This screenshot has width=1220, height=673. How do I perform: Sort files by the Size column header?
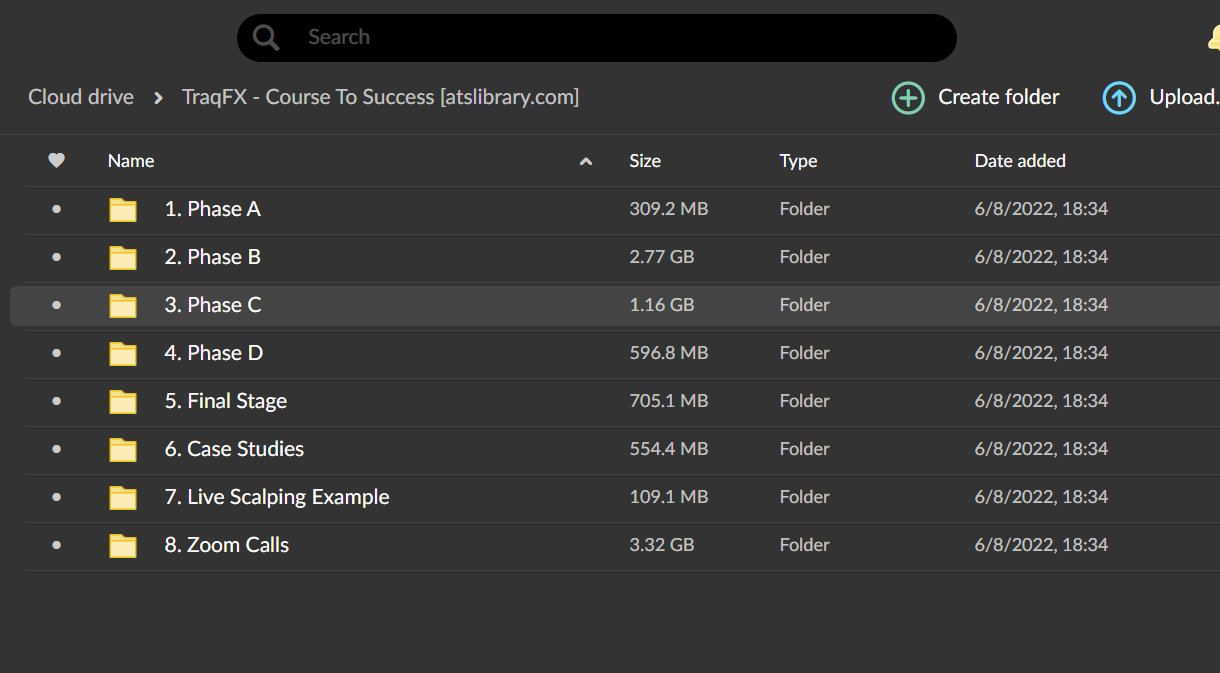(645, 161)
